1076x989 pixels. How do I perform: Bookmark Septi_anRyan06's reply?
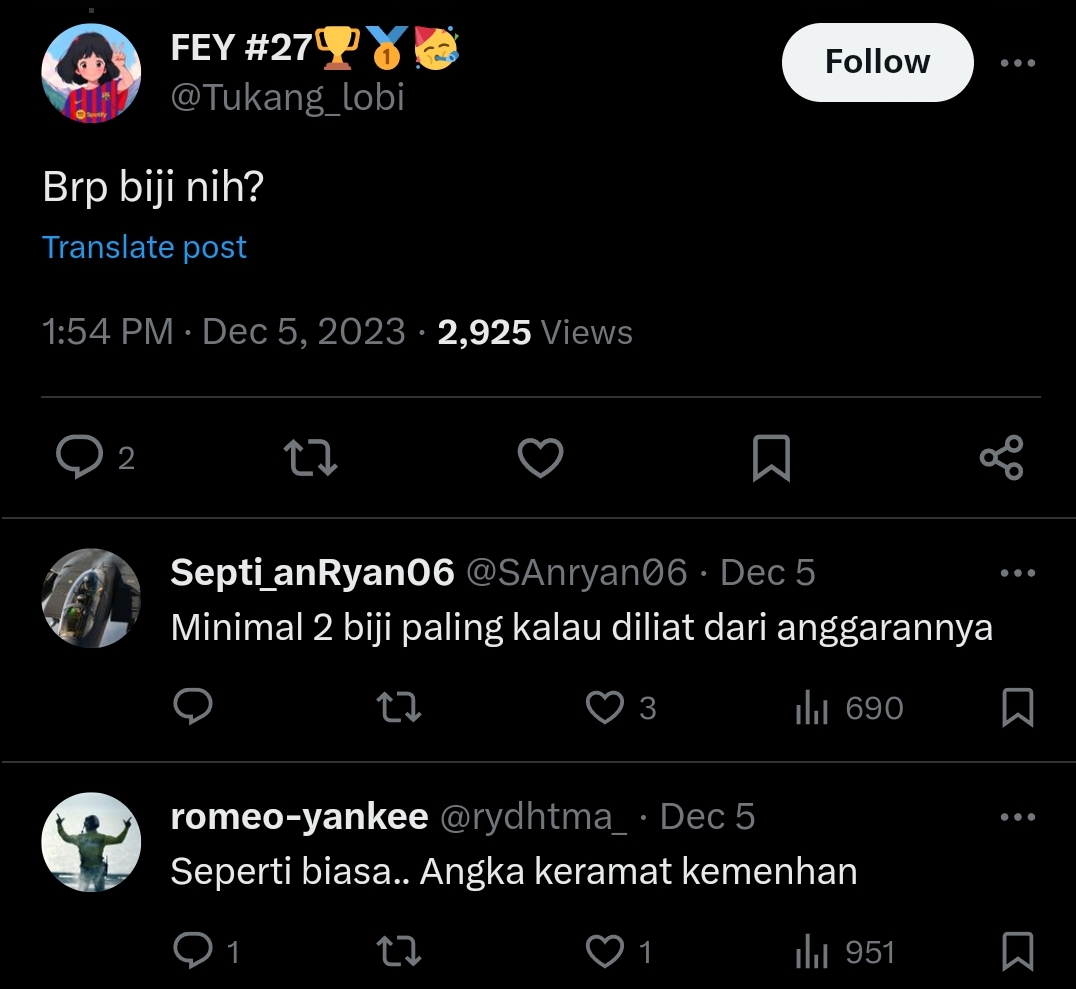[1017, 708]
